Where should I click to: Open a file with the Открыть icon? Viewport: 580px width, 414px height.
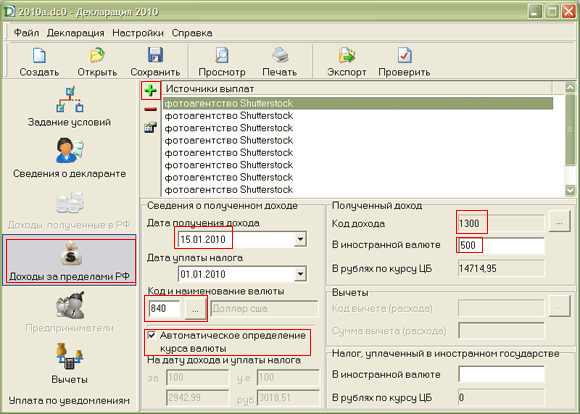[x=97, y=55]
